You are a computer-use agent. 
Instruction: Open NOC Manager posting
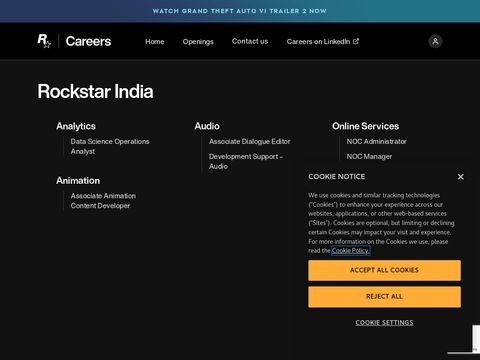(369, 156)
